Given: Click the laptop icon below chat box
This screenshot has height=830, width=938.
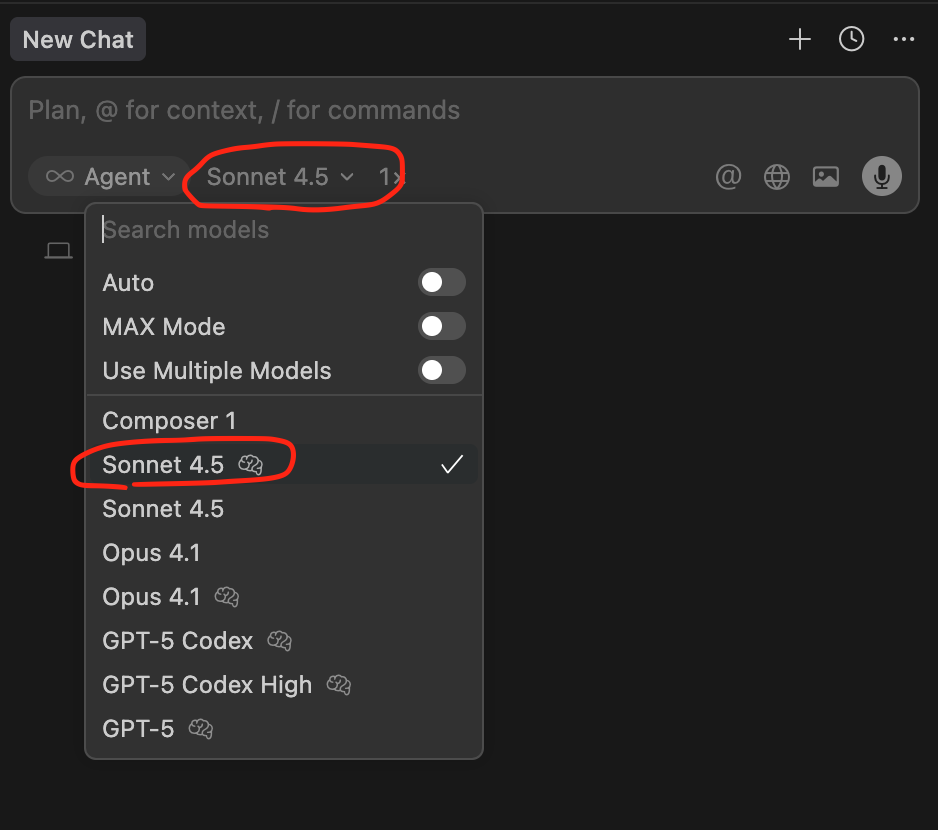Looking at the screenshot, I should coord(59,250).
